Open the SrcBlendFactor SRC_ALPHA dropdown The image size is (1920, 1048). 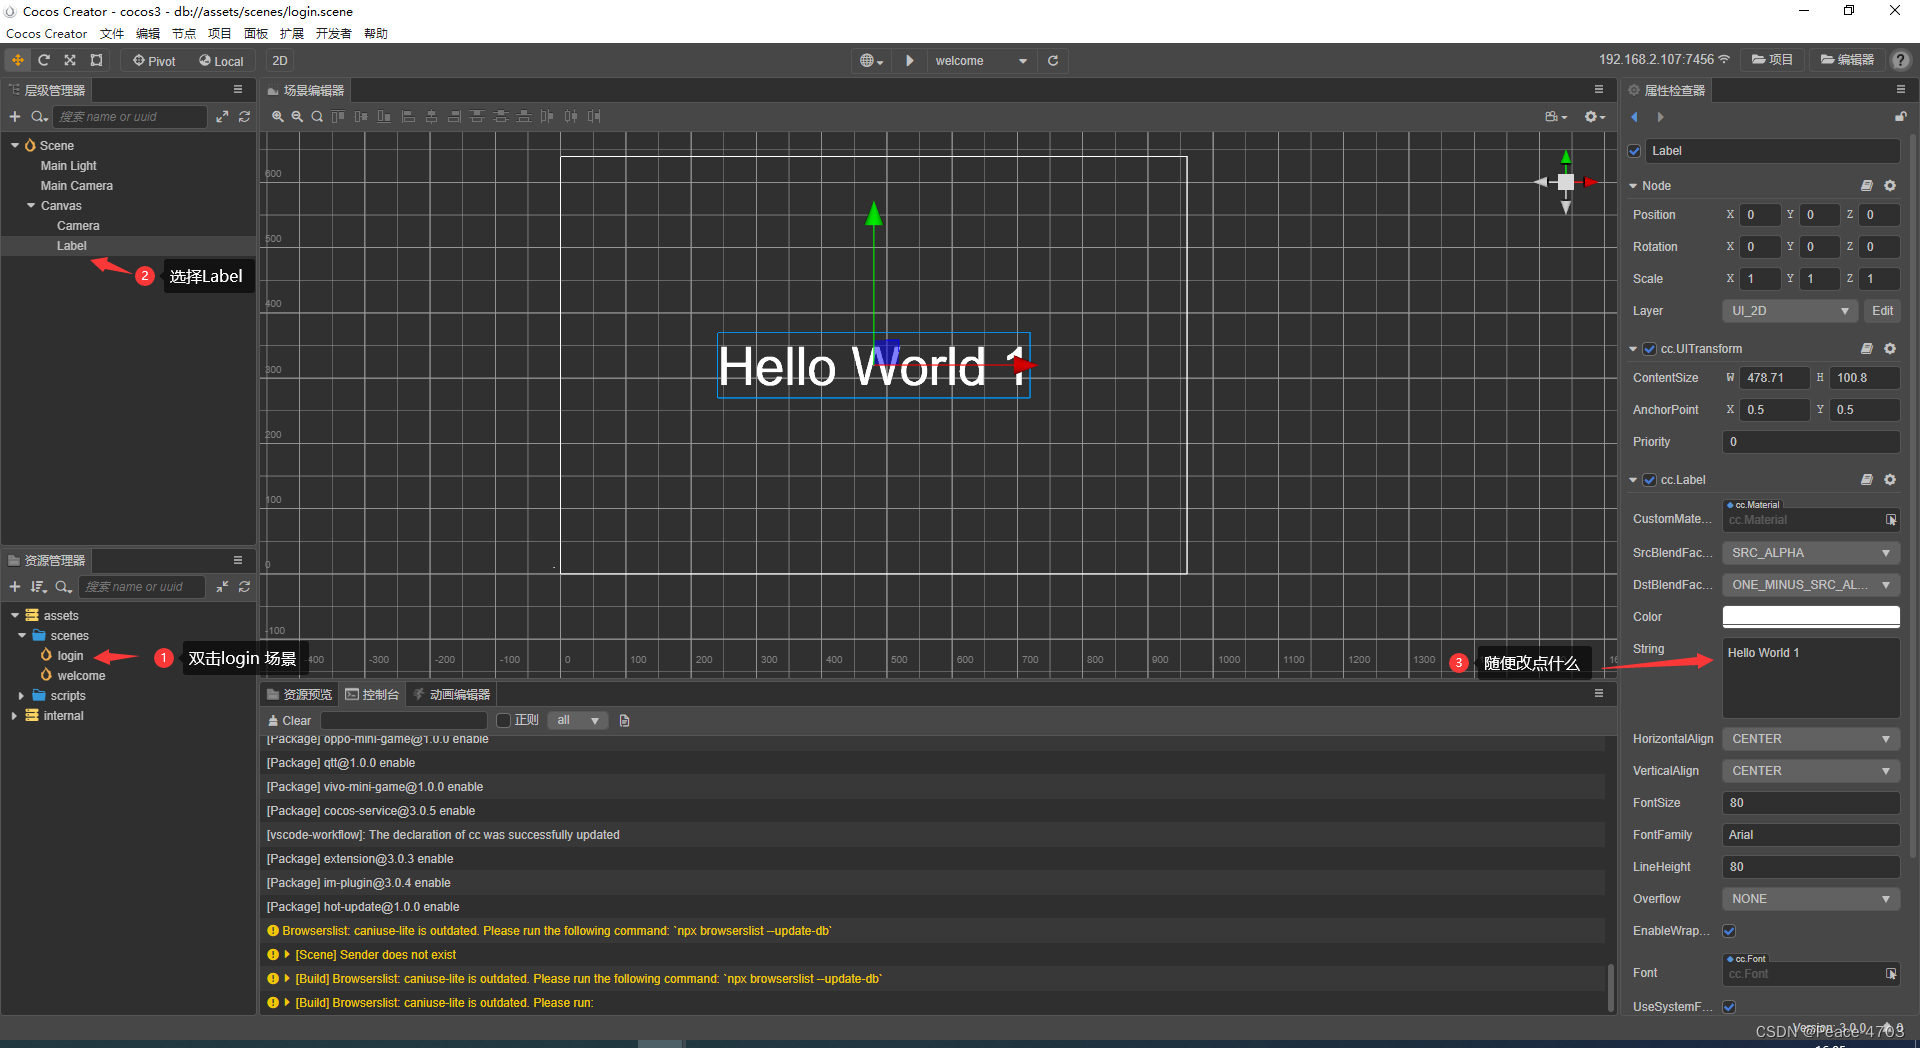(1811, 553)
